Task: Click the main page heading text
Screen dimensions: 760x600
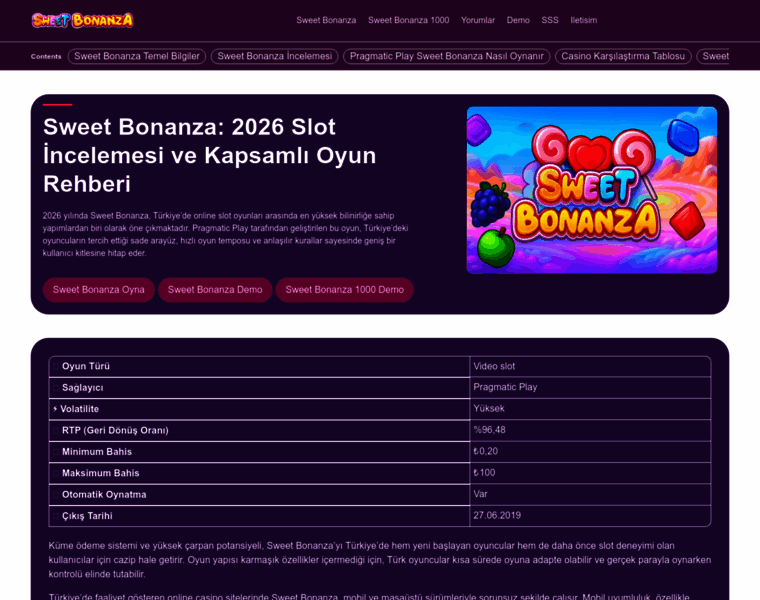Action: (209, 156)
